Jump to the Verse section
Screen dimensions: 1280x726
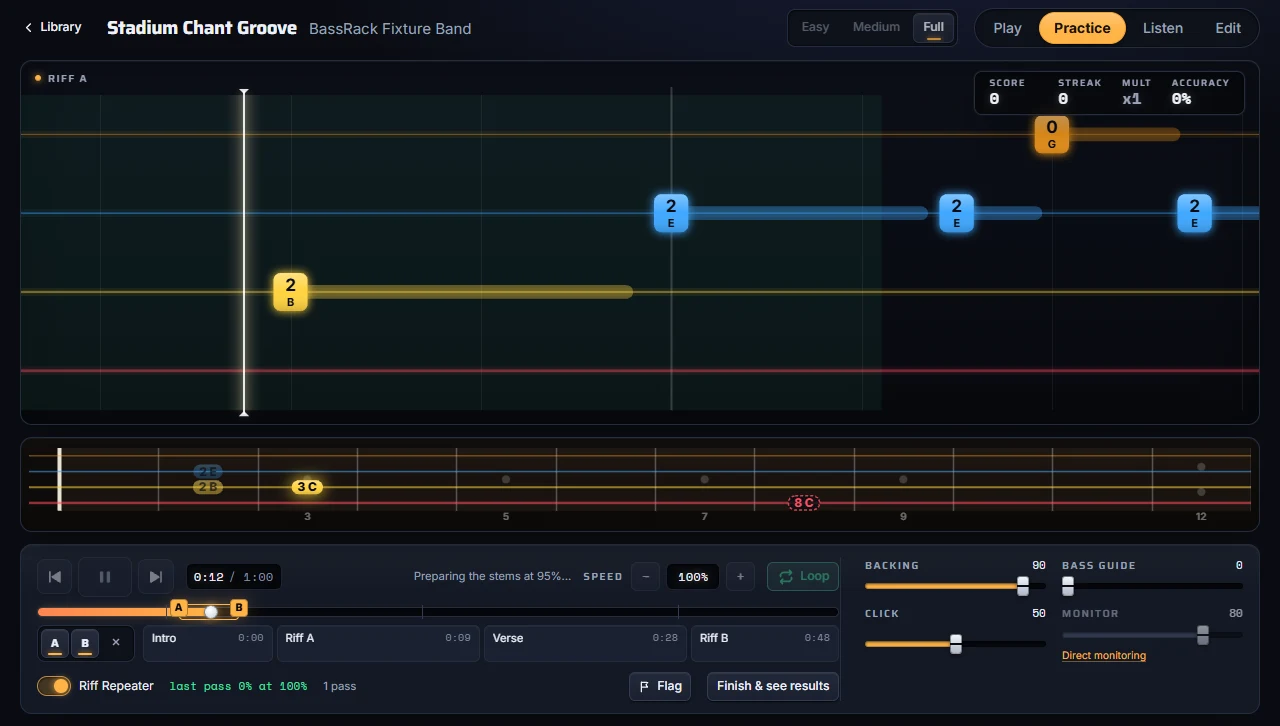(585, 644)
